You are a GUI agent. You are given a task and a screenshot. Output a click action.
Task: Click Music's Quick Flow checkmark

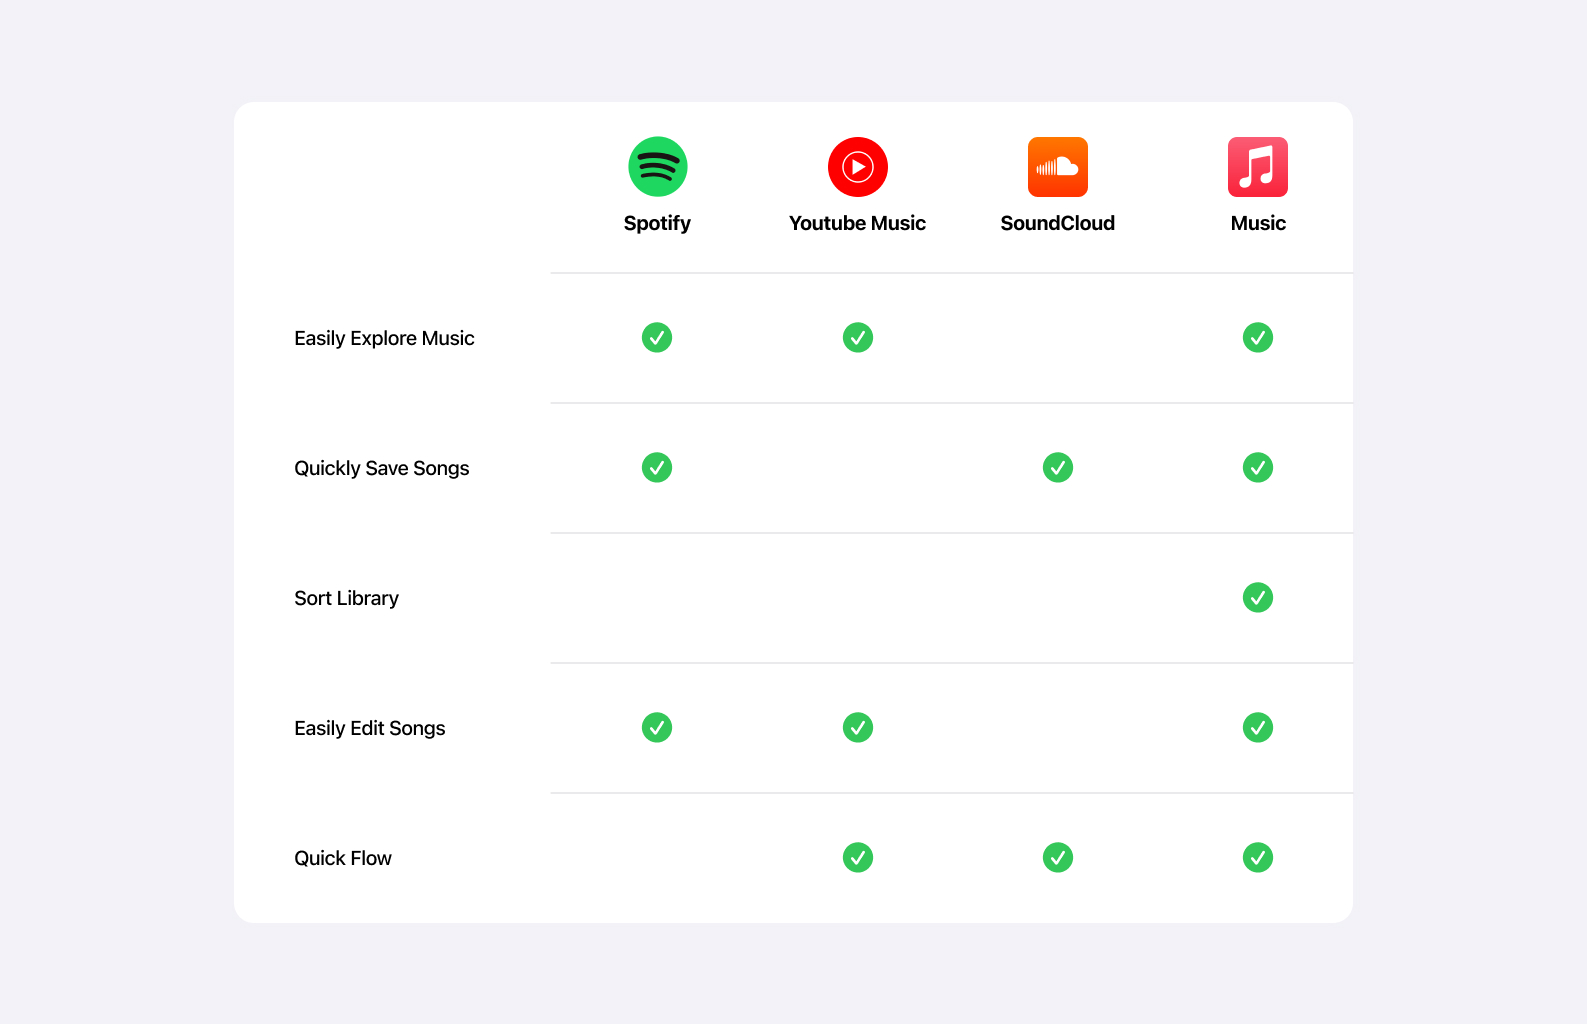[x=1257, y=858]
